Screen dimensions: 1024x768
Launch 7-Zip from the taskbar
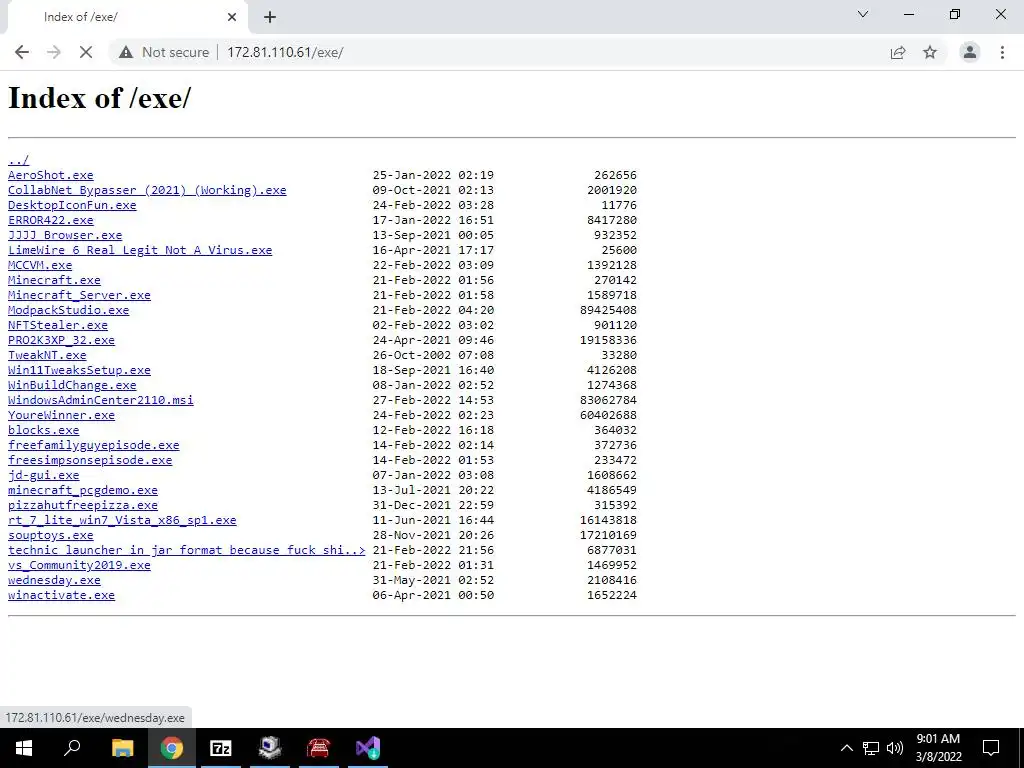(221, 748)
